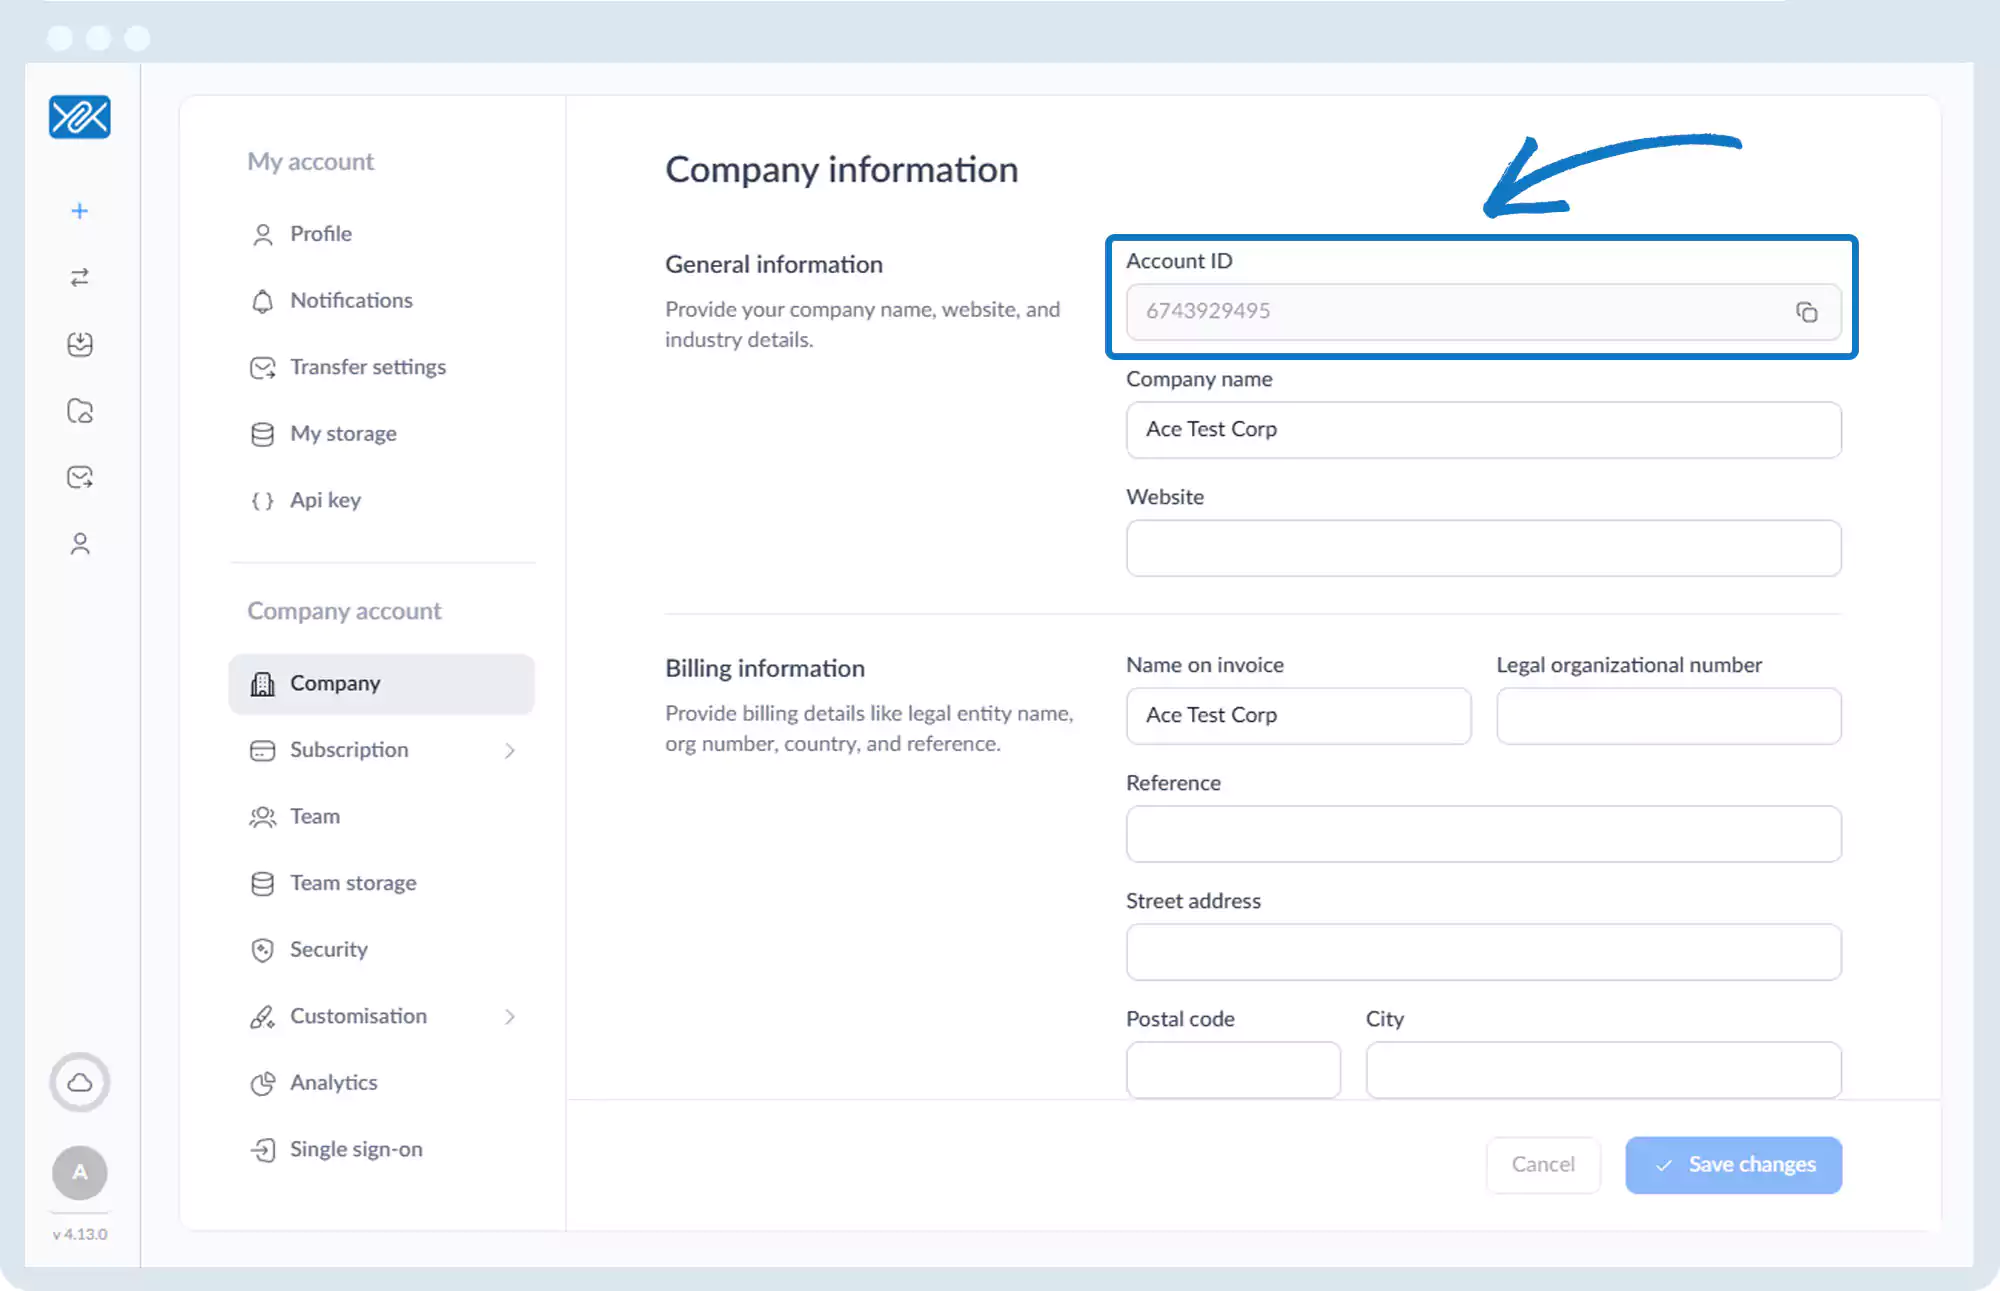Open Api key page
This screenshot has height=1291, width=2000.
click(x=324, y=500)
